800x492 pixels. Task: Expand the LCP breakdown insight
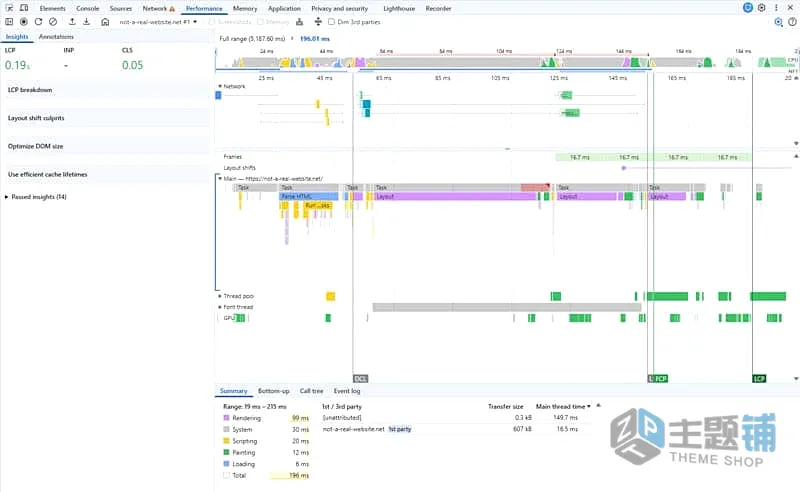(x=107, y=90)
